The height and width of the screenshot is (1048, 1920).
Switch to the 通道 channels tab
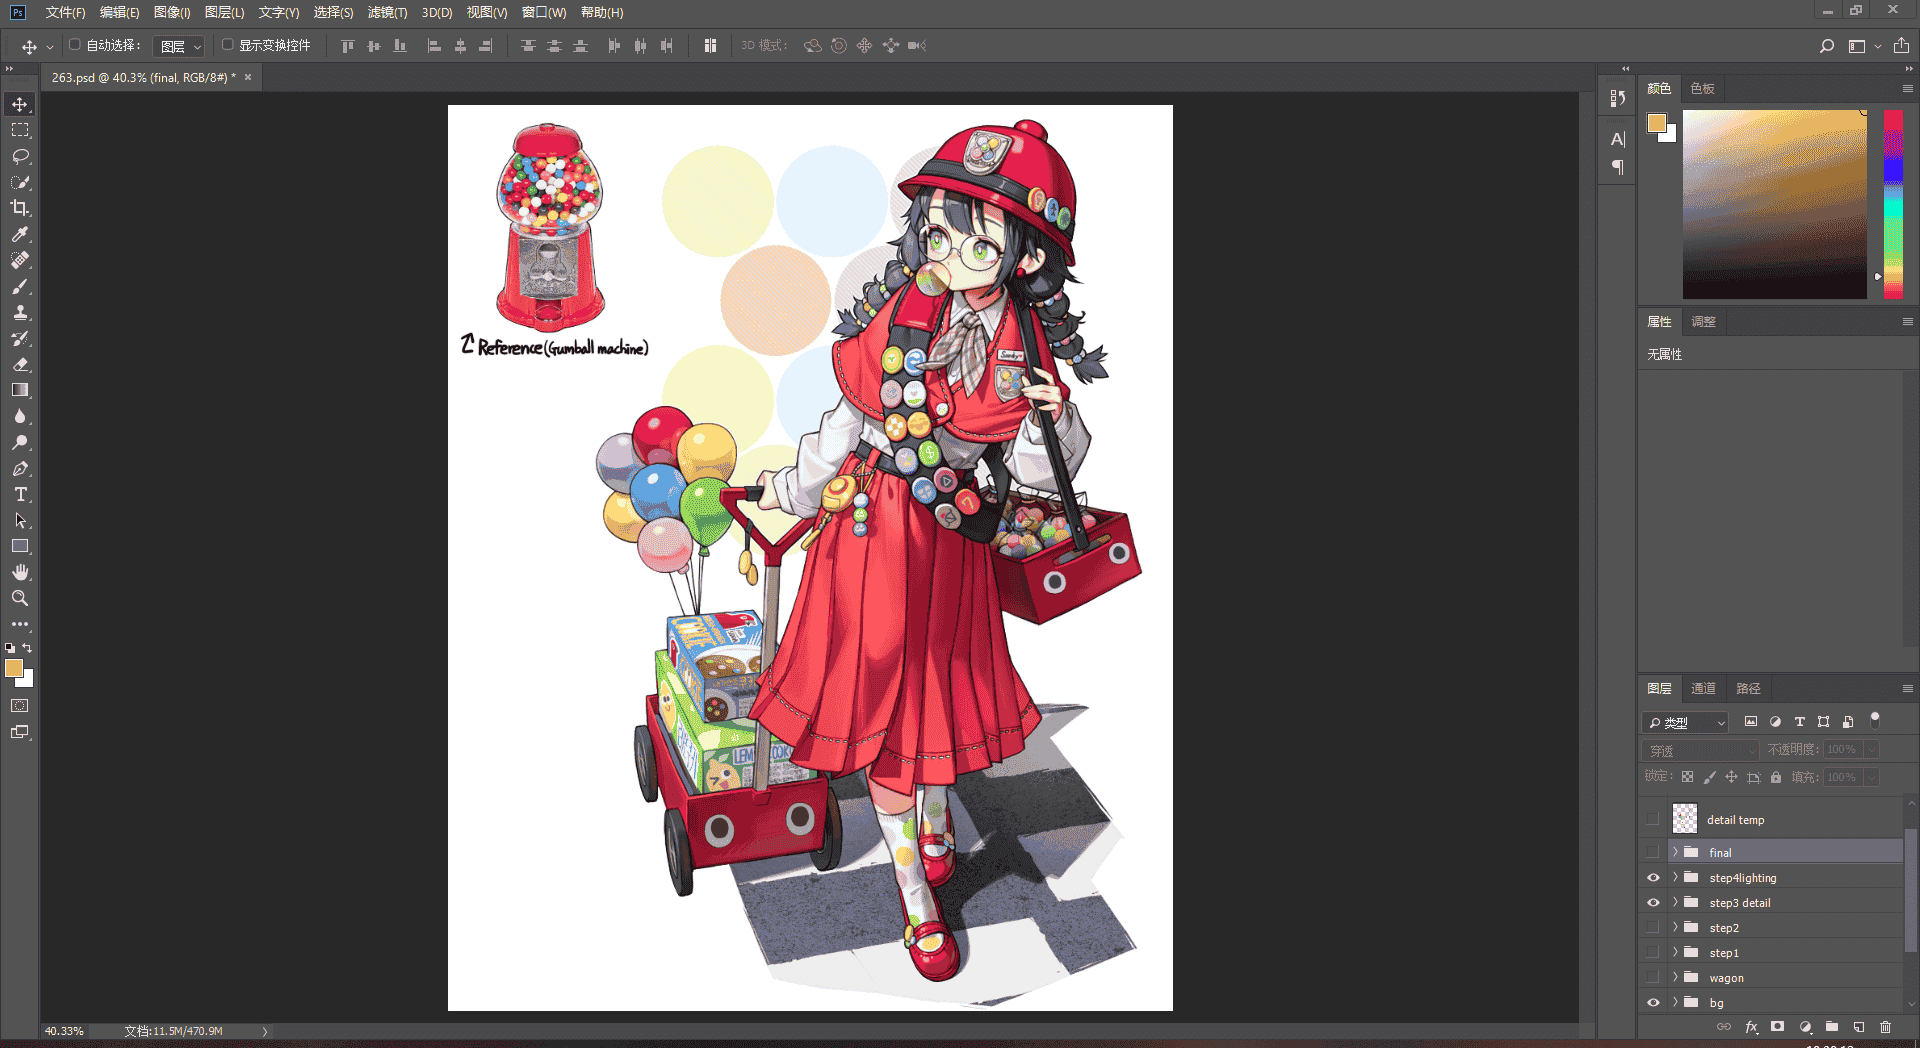1703,689
